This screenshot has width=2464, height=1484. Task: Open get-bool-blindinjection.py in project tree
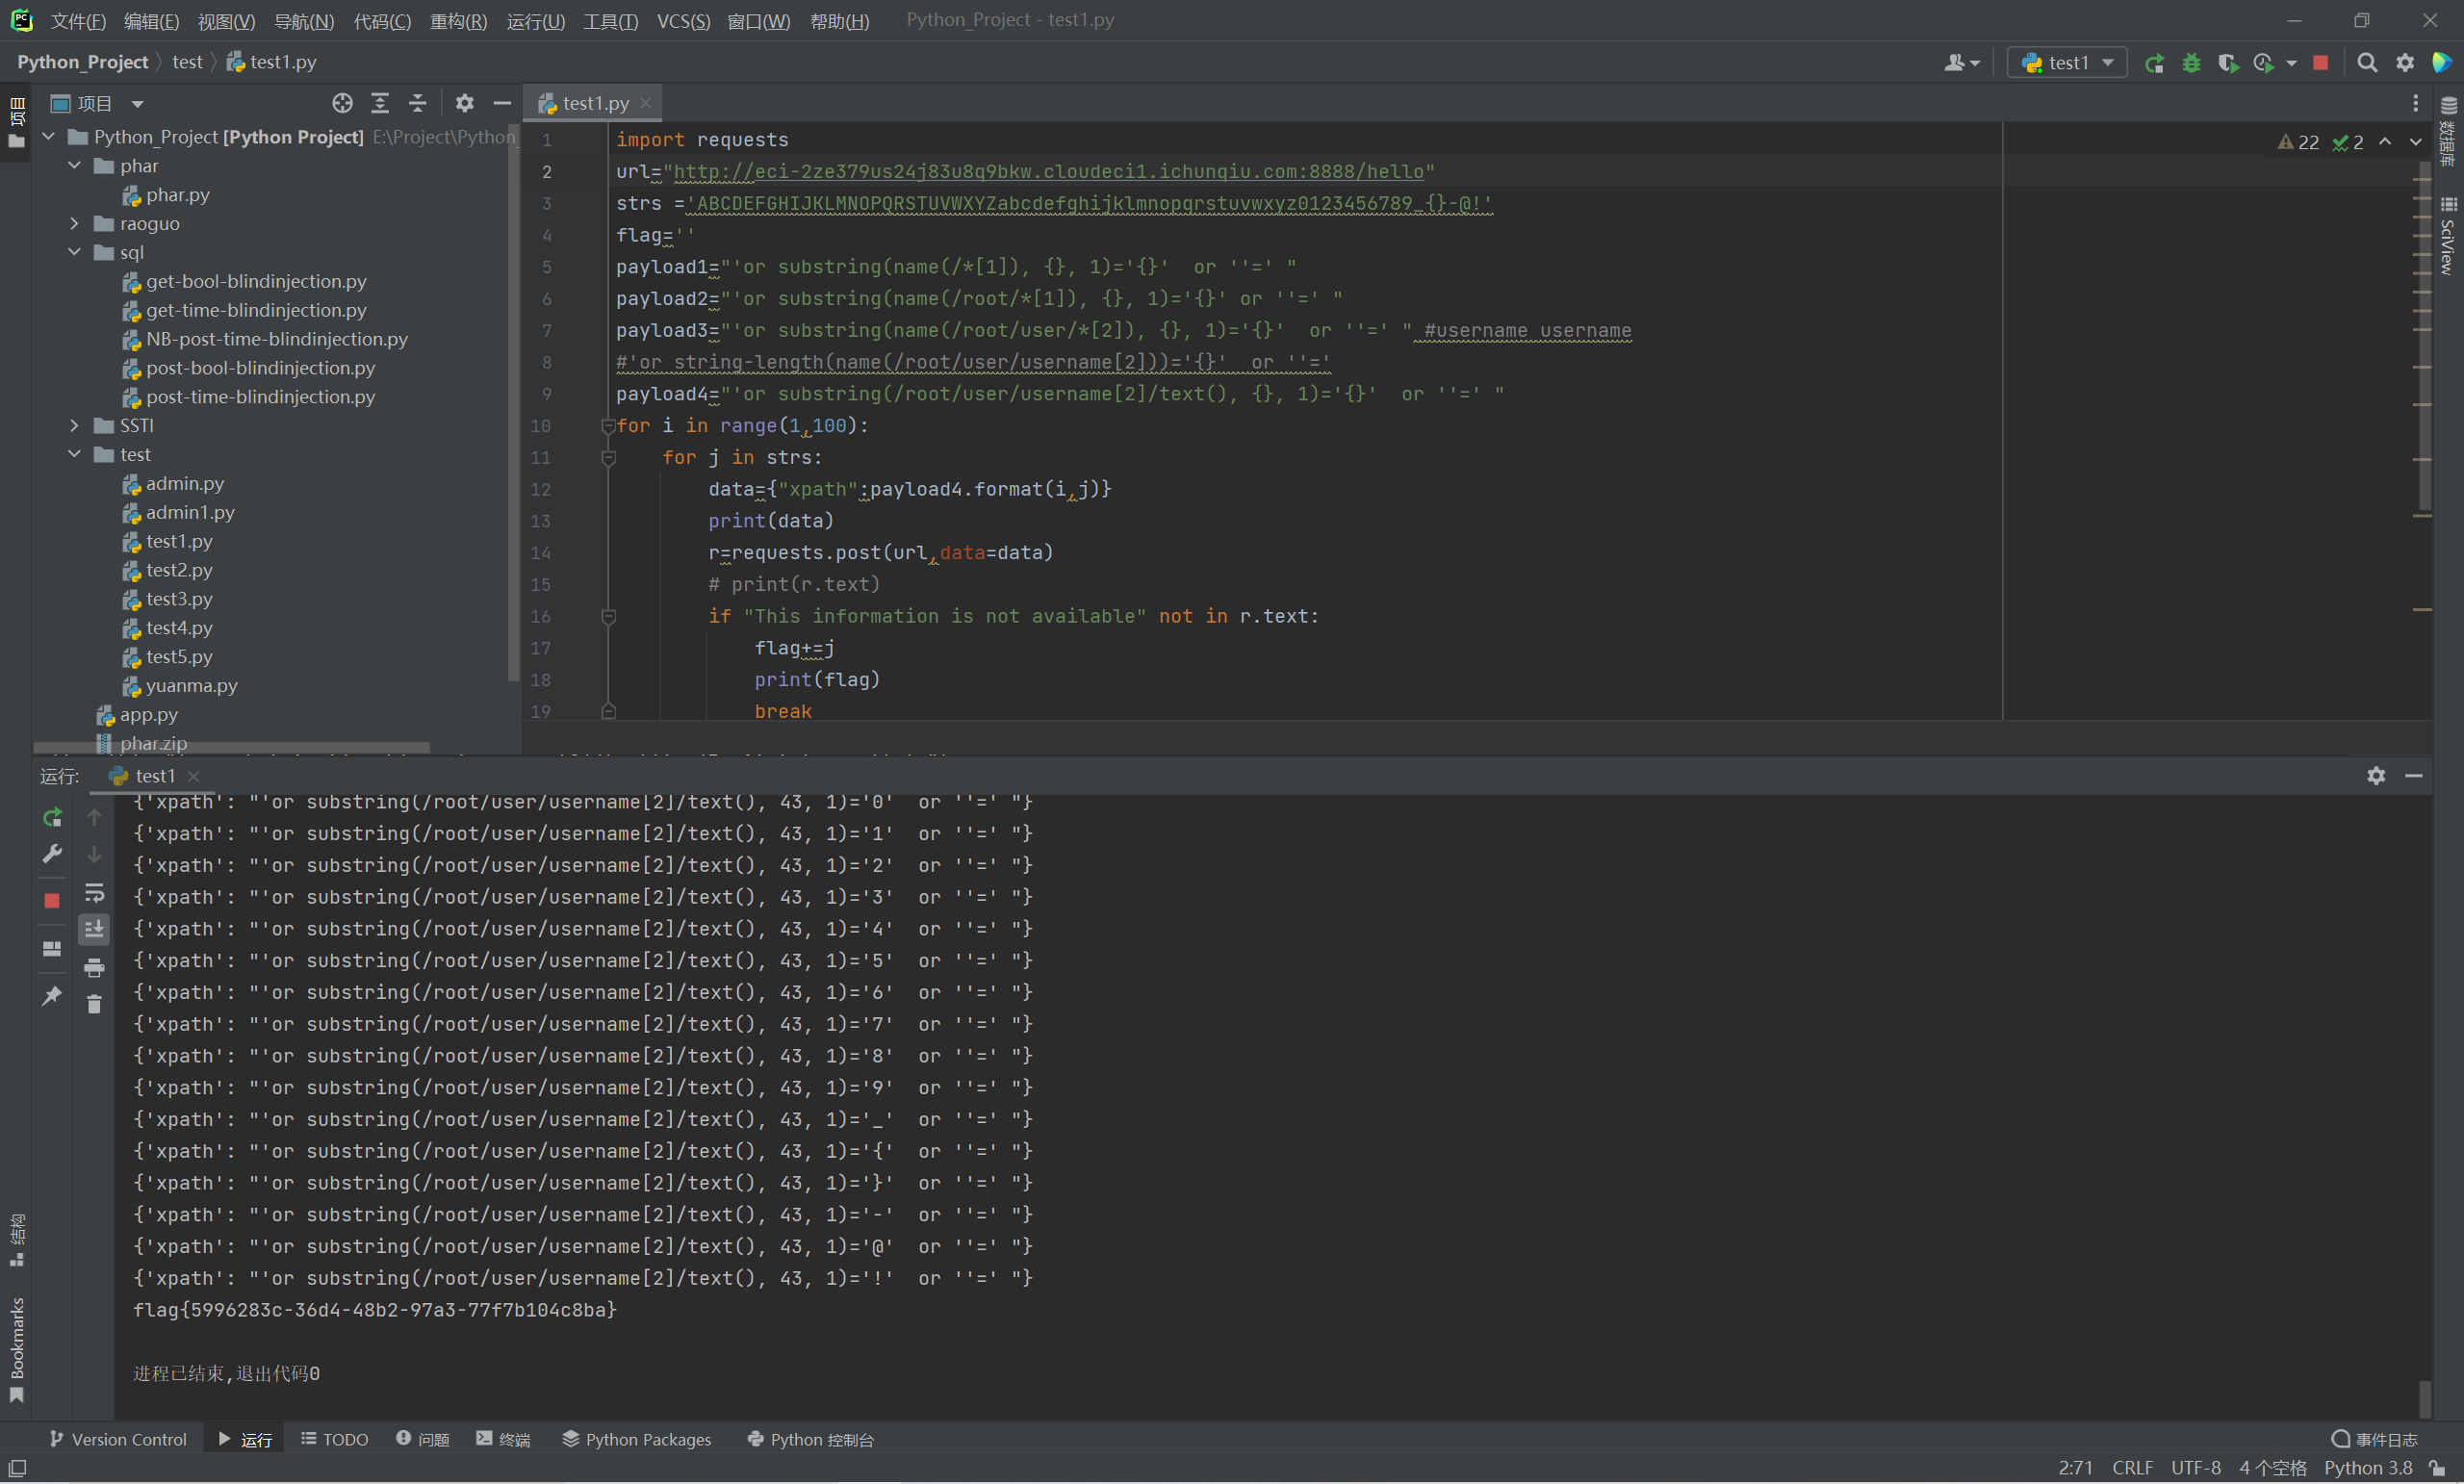256,281
